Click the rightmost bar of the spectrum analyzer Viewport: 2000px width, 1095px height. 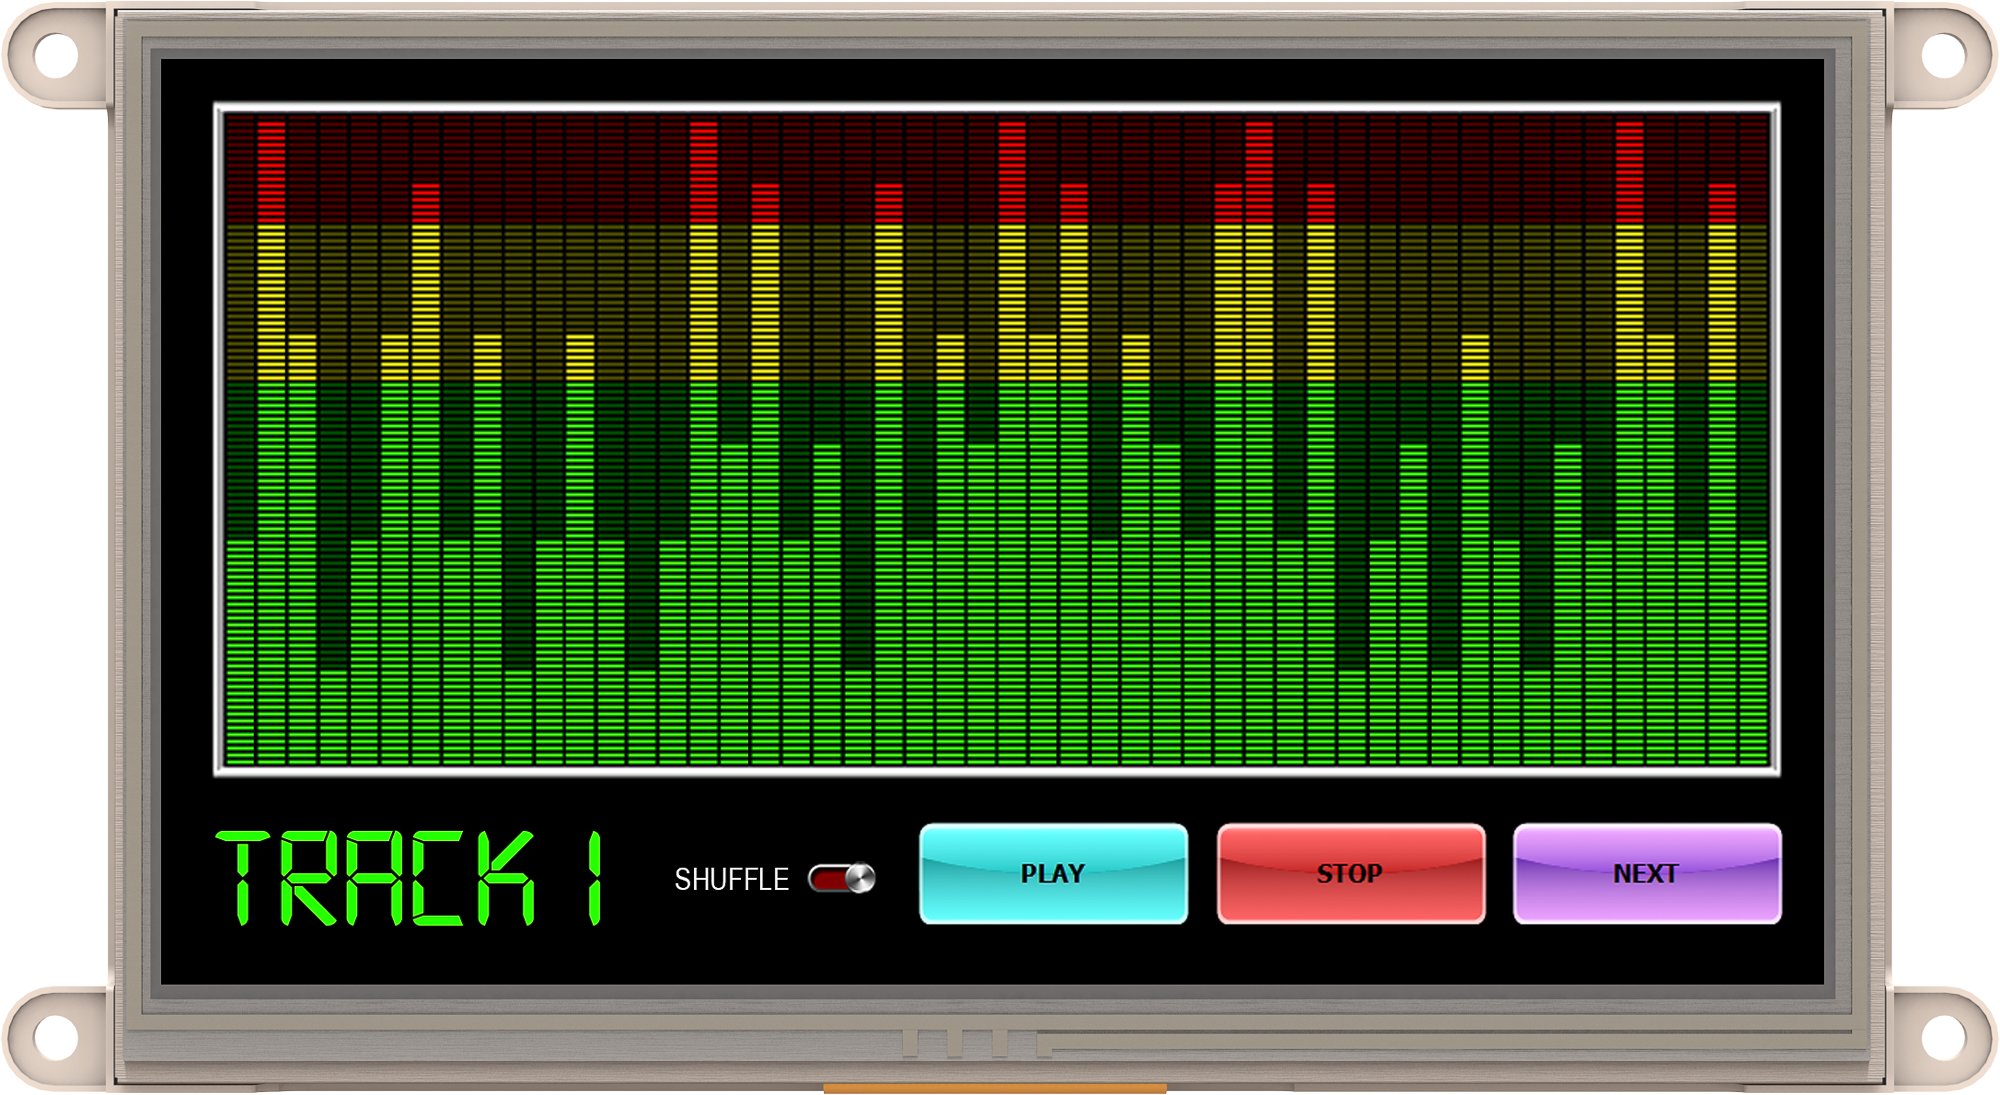click(1753, 650)
